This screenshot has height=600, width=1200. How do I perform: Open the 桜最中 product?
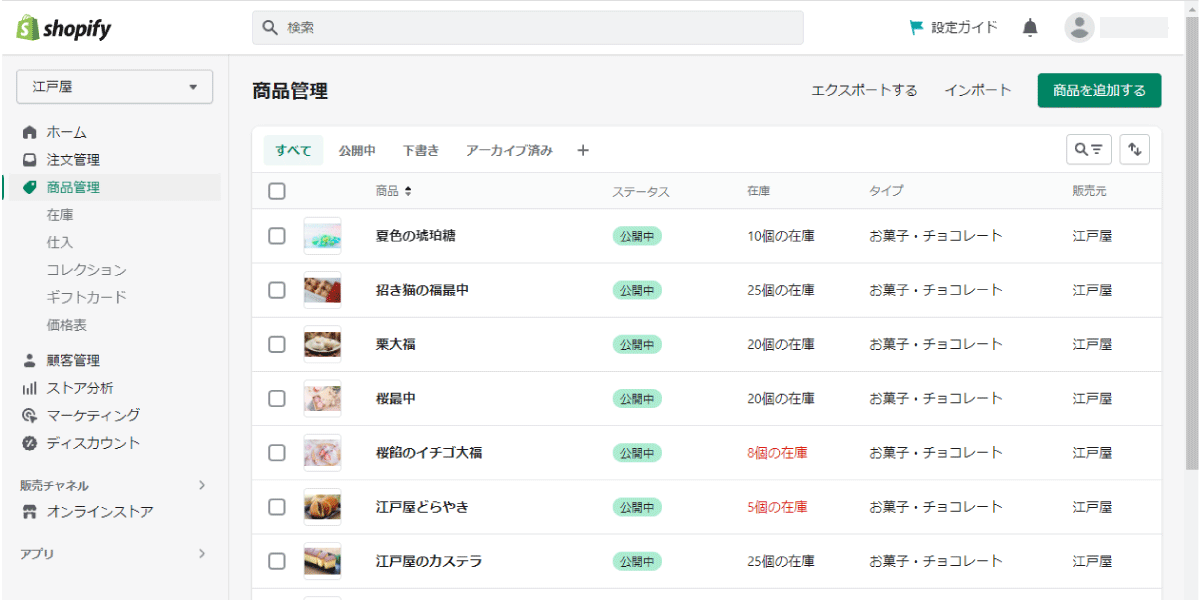pos(395,398)
